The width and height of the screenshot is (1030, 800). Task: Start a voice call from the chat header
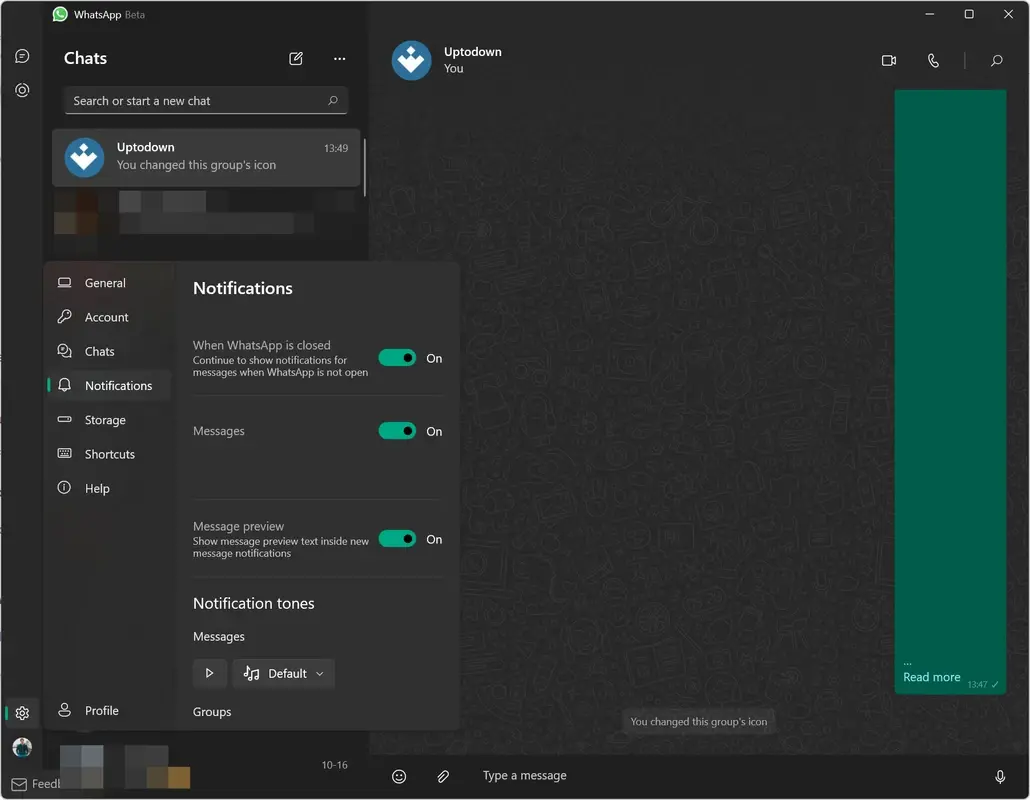933,60
